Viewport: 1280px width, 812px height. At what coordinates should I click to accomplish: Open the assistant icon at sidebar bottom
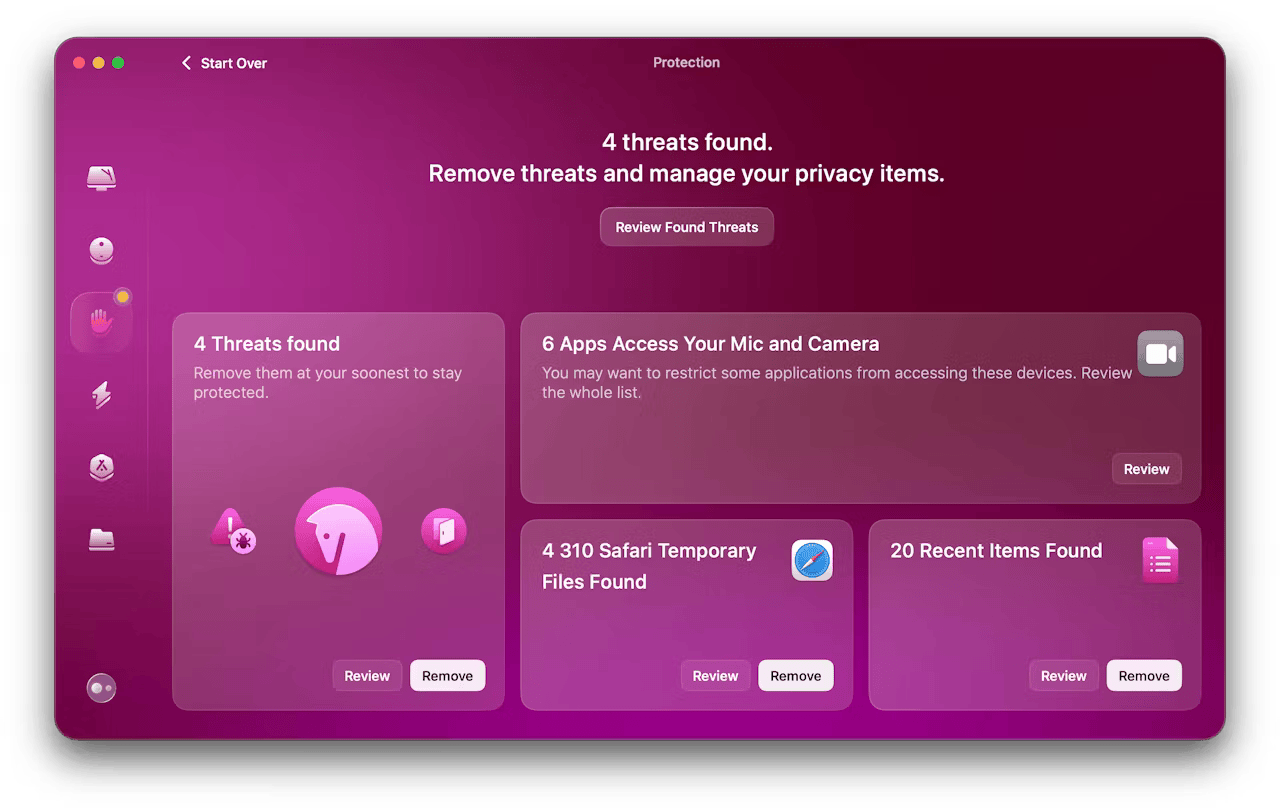[101, 688]
